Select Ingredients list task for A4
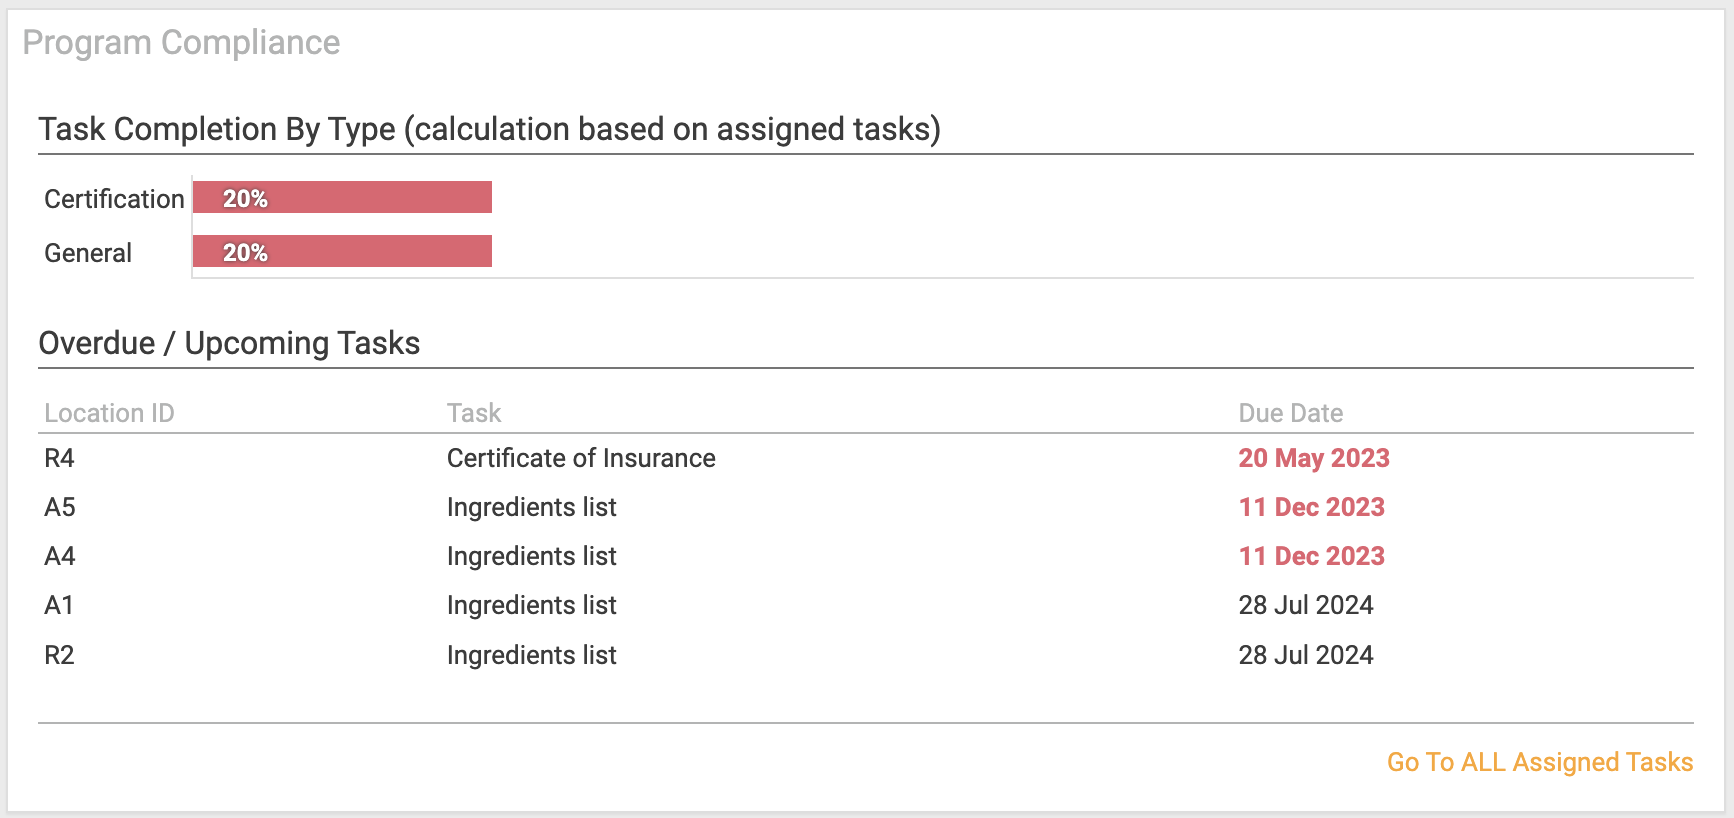The image size is (1734, 818). tap(531, 556)
